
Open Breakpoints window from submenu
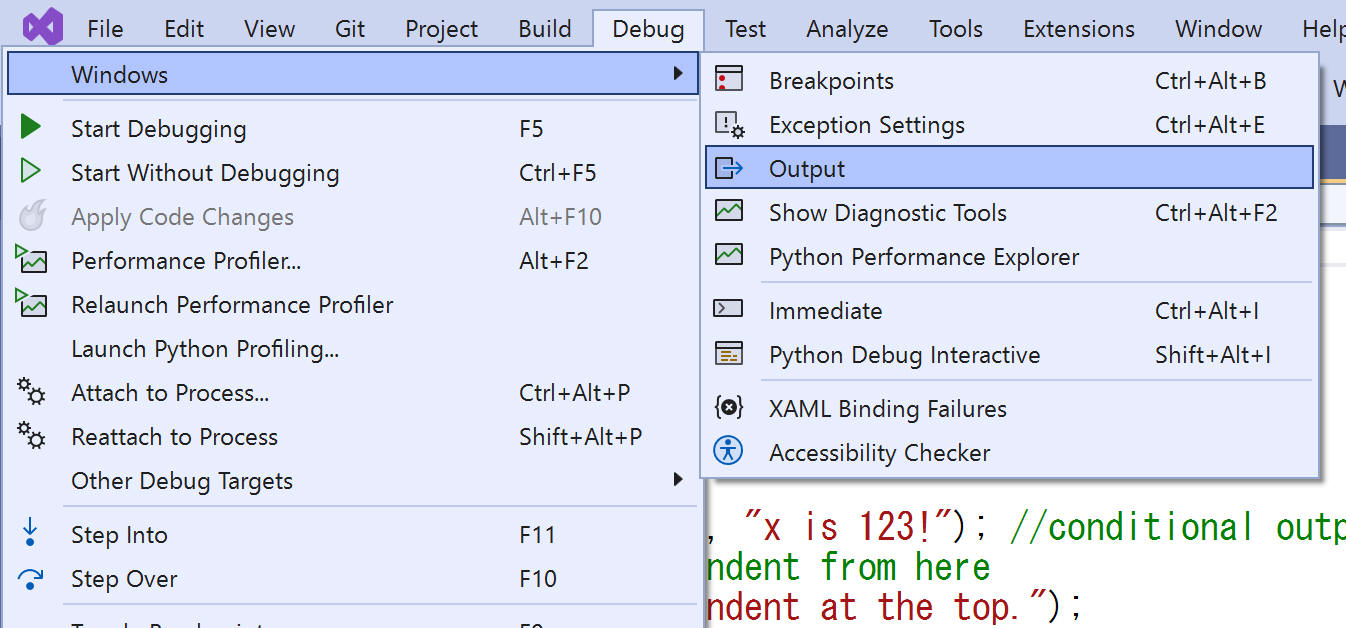pyautogui.click(x=1009, y=80)
